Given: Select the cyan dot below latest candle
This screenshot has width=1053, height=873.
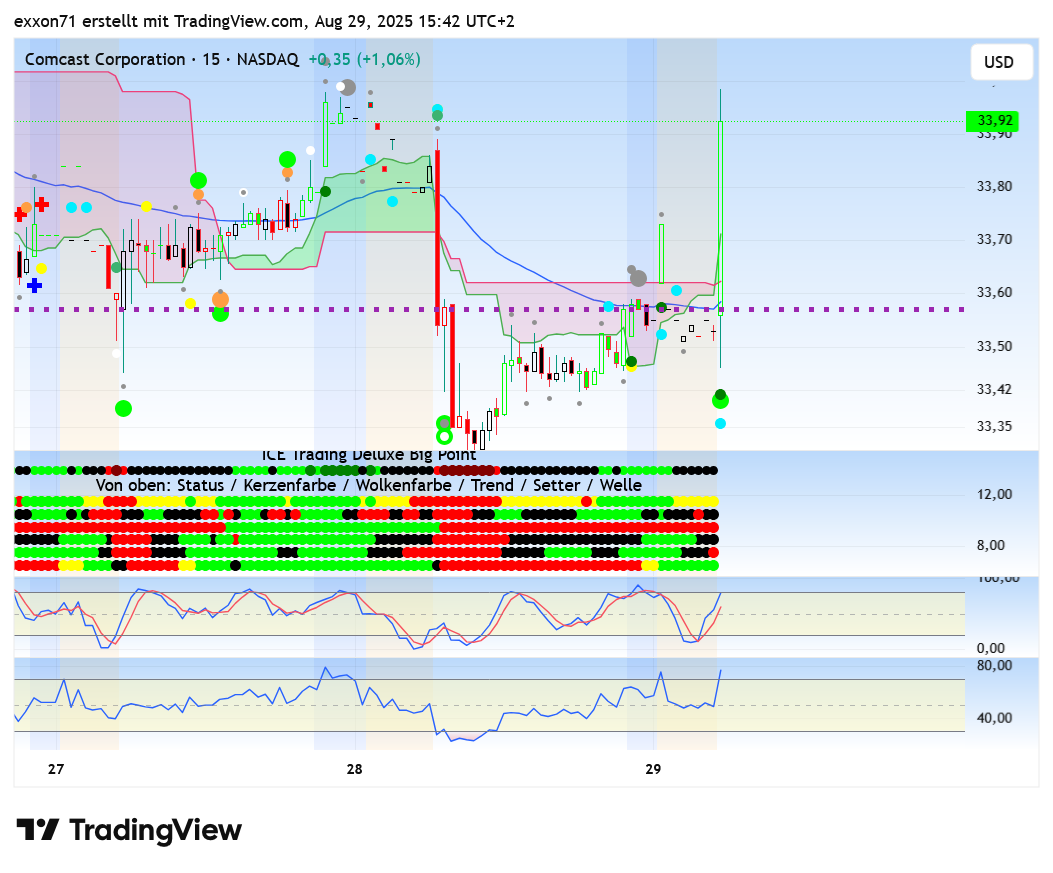Looking at the screenshot, I should click(720, 423).
